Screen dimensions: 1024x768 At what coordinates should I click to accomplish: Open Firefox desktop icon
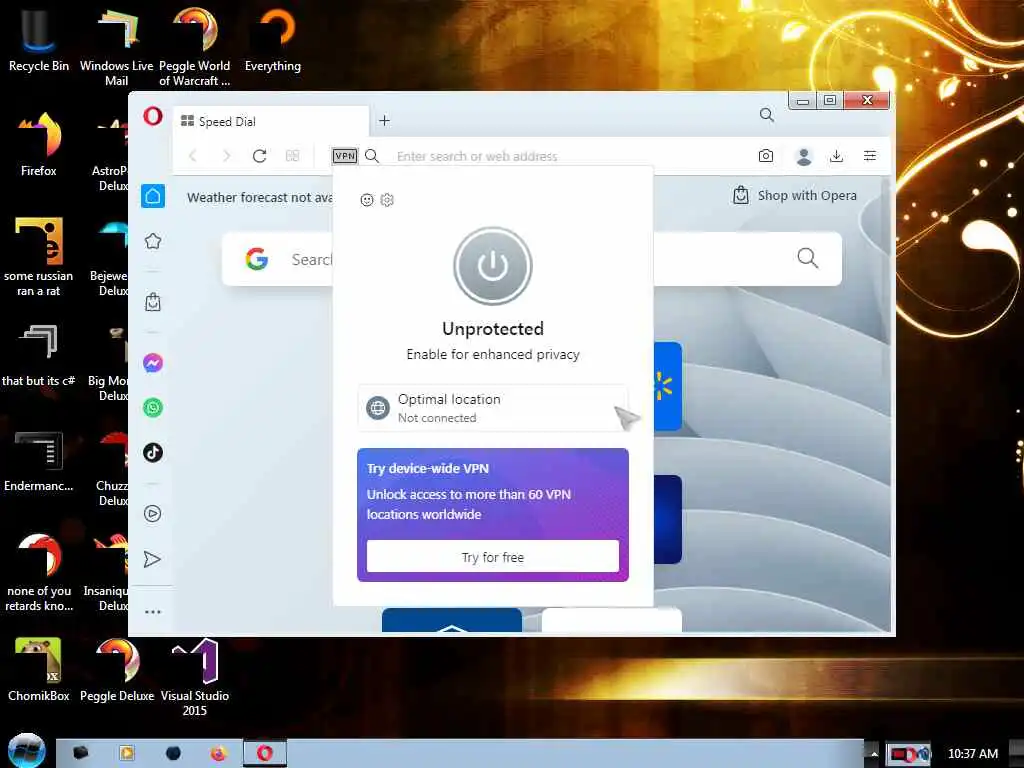point(39,144)
